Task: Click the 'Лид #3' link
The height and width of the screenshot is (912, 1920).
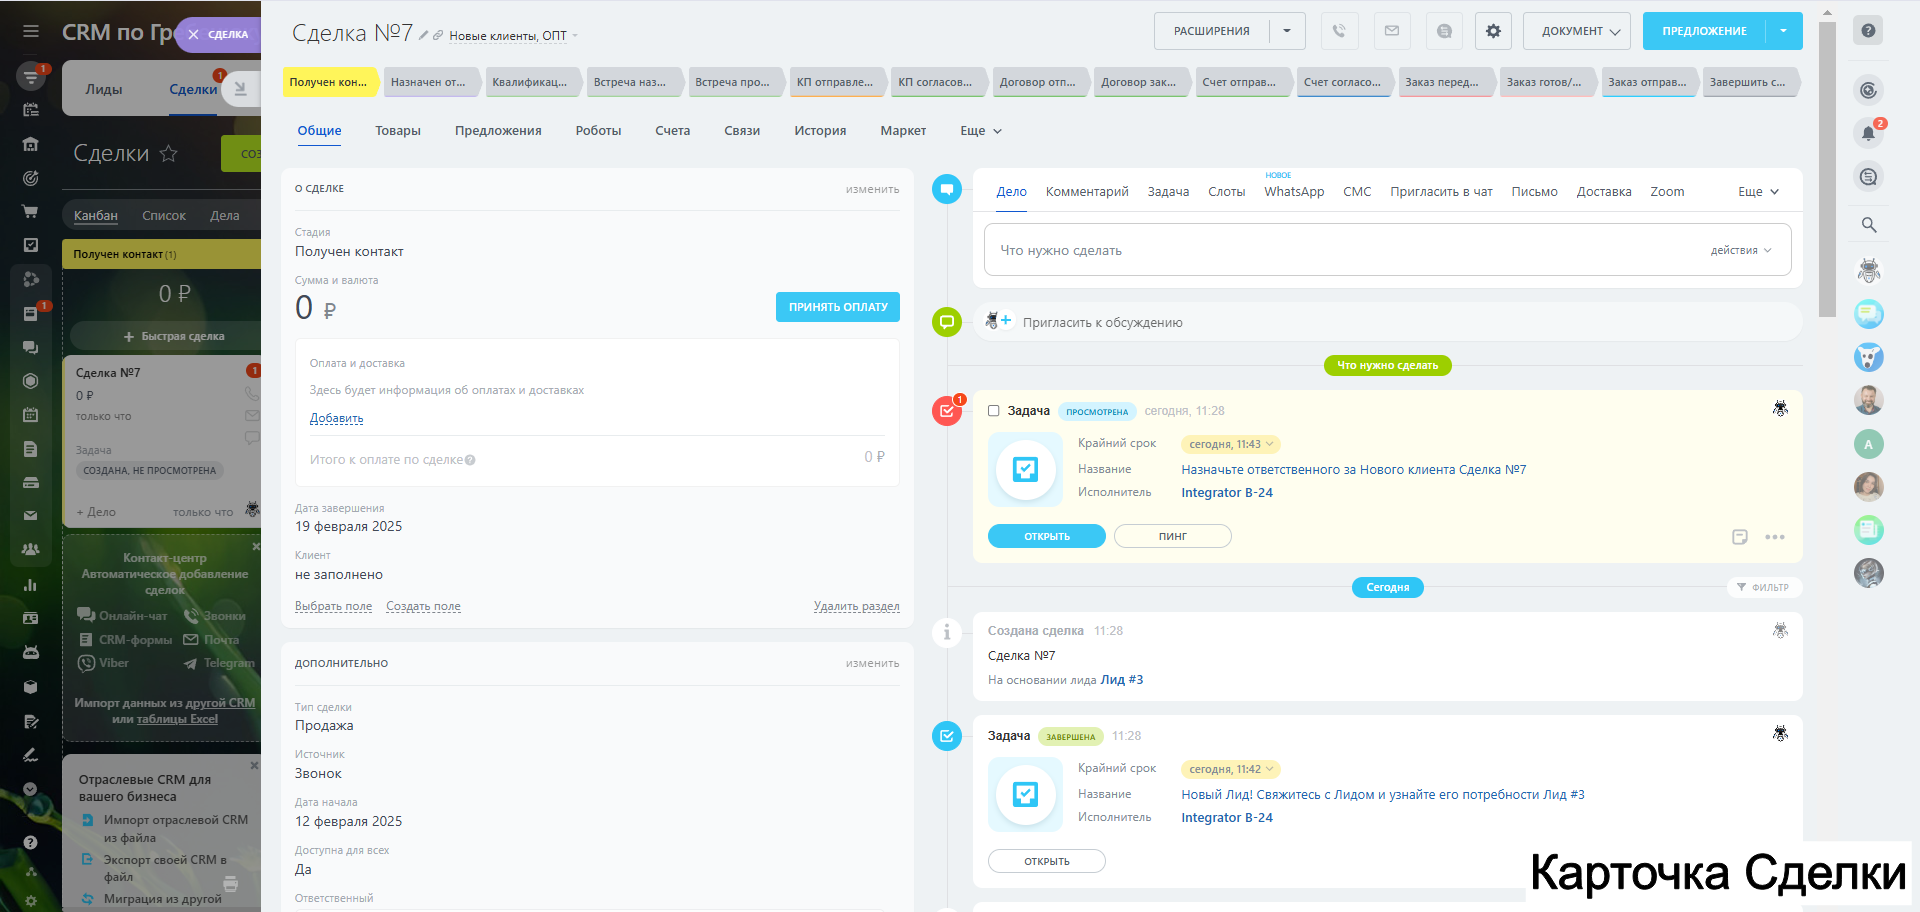Action: (1121, 680)
